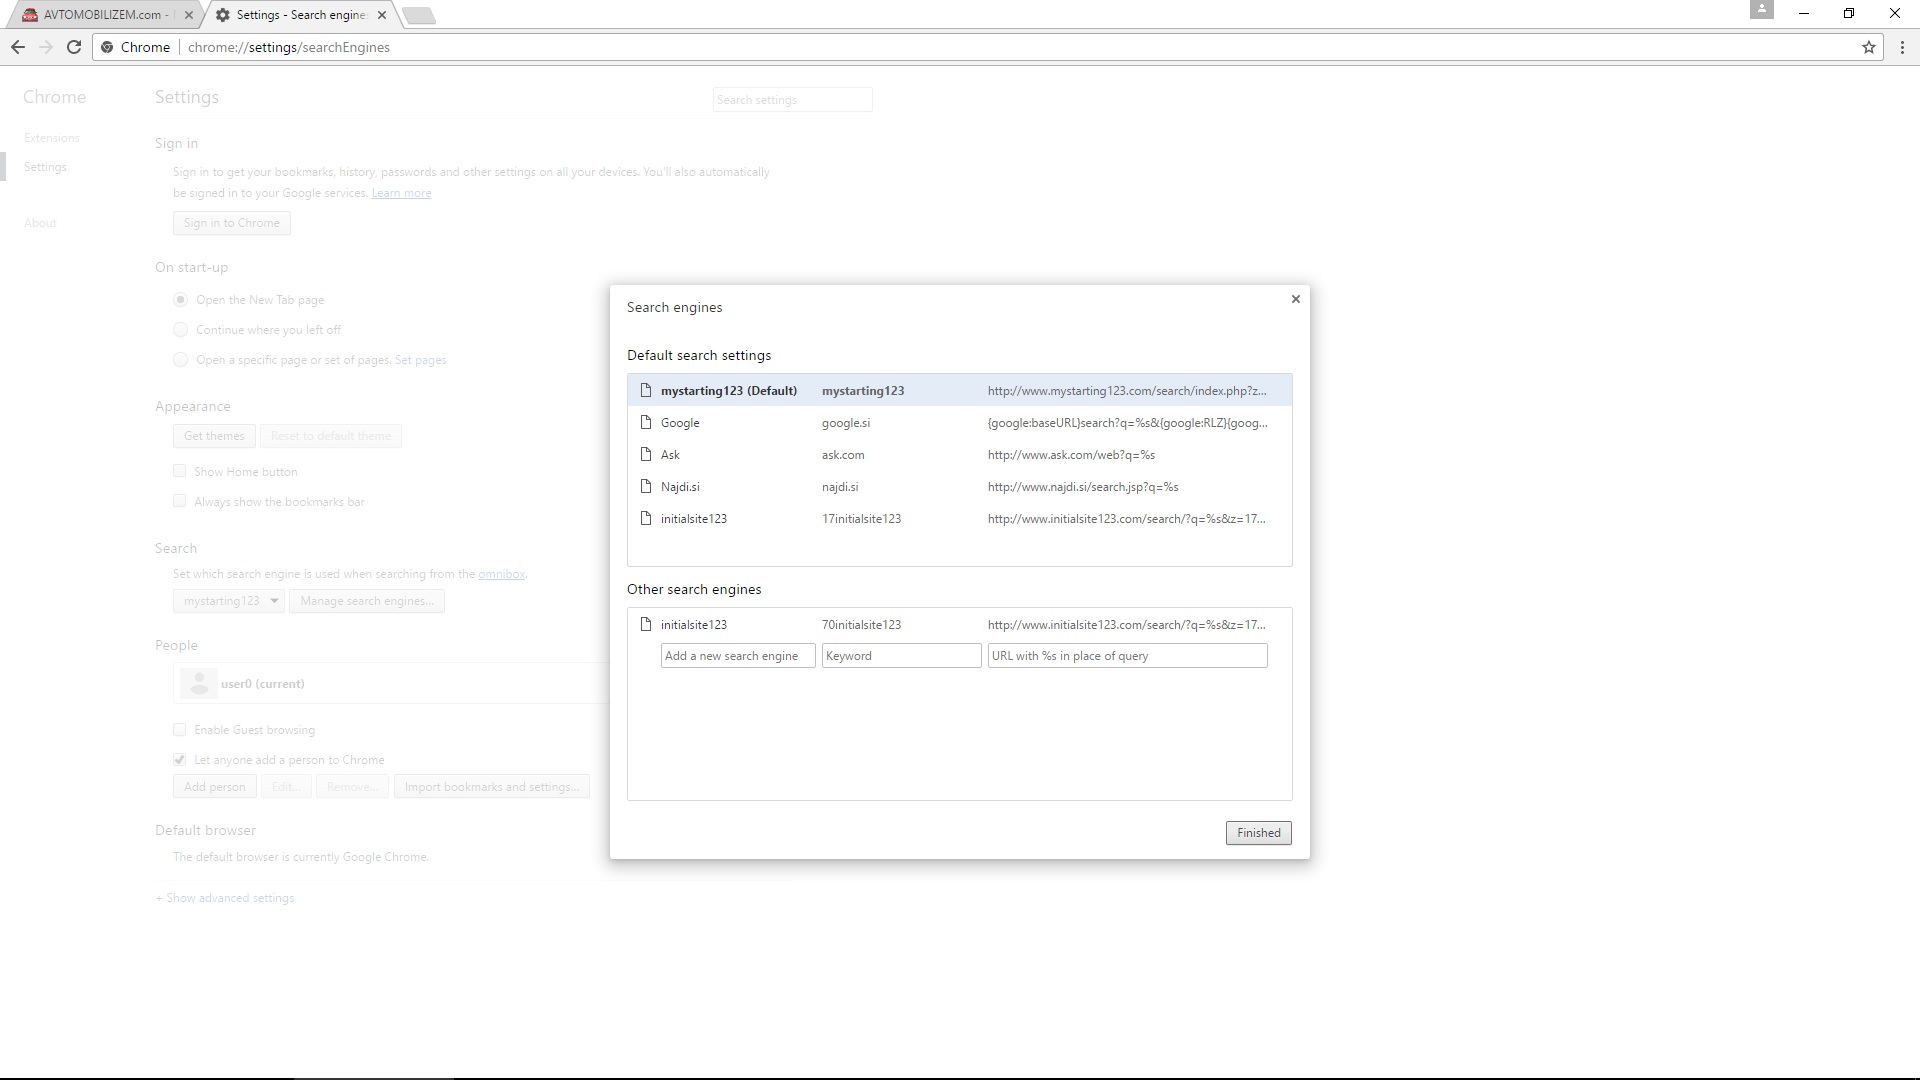Open the user profile icon in title bar
This screenshot has width=1920, height=1080.
(x=1762, y=10)
